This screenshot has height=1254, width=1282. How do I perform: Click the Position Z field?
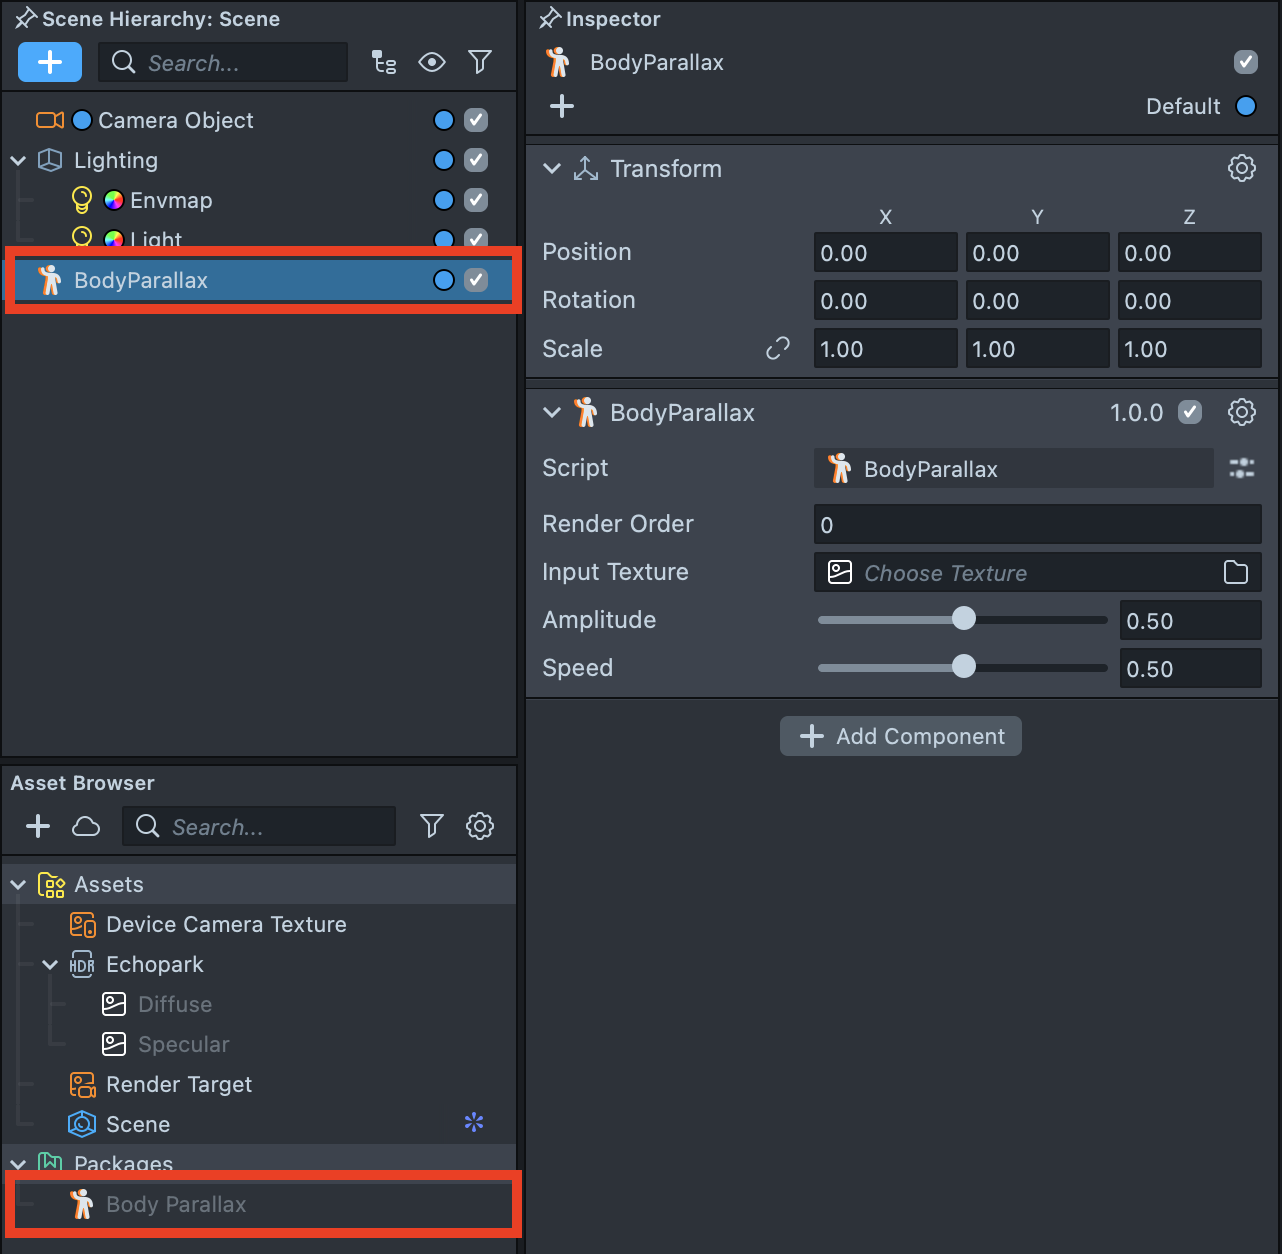pyautogui.click(x=1189, y=252)
